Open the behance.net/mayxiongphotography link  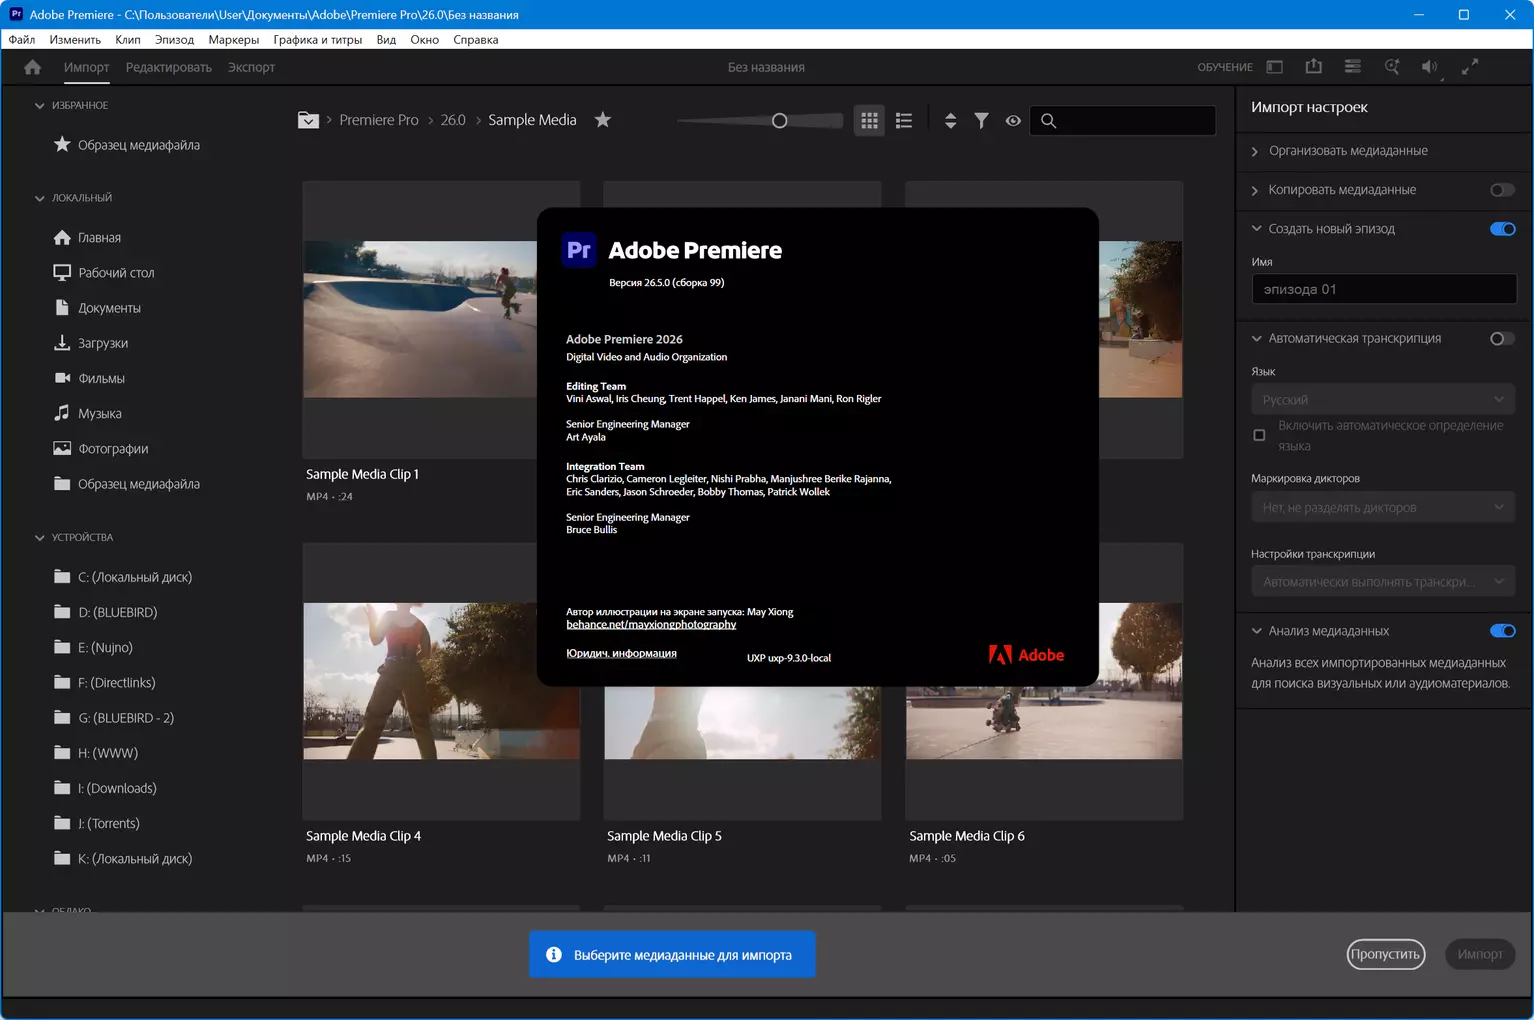point(651,625)
